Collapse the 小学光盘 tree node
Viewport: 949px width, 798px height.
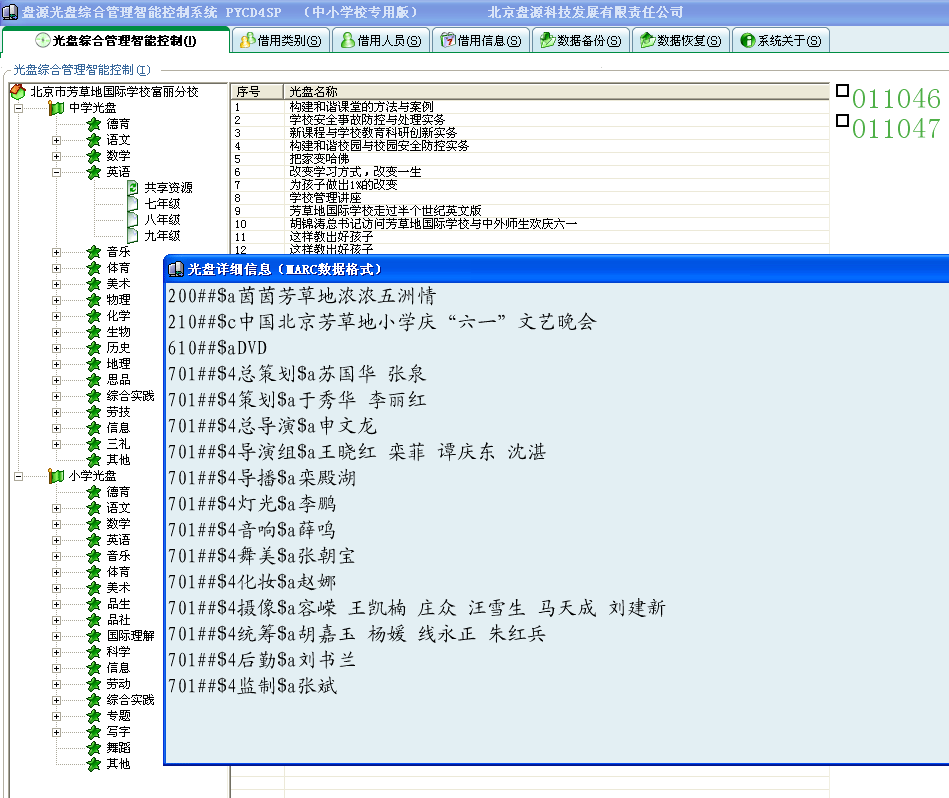(x=19, y=477)
